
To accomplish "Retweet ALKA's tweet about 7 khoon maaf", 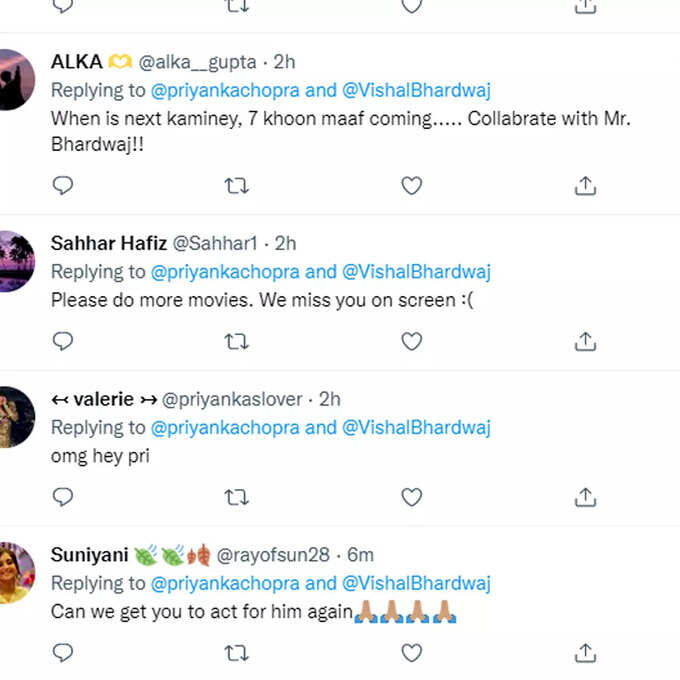I will pyautogui.click(x=236, y=186).
